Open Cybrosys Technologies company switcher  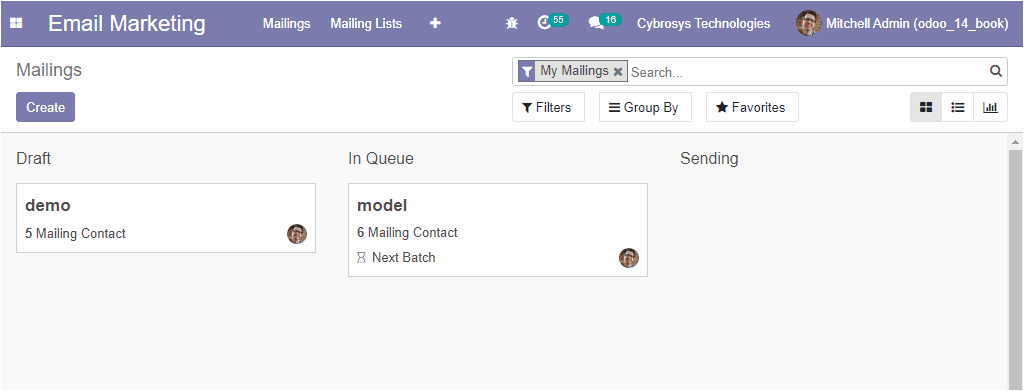pyautogui.click(x=703, y=23)
